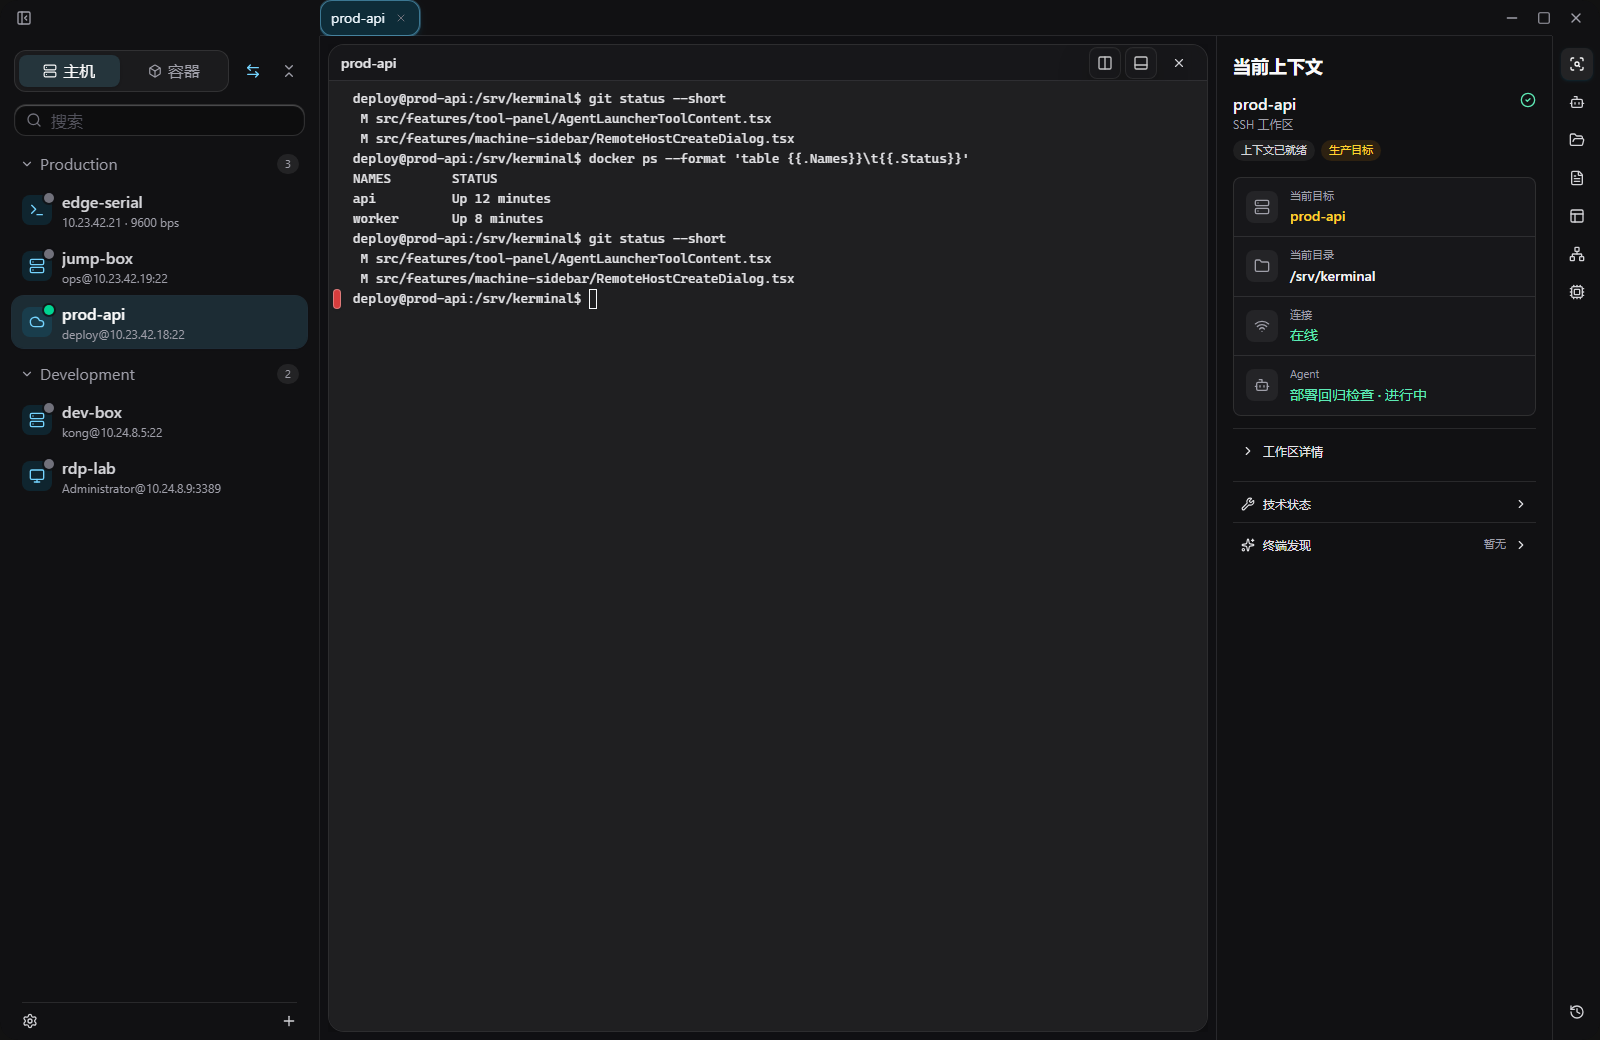
Task: Open the network topology icon
Action: (x=1577, y=254)
